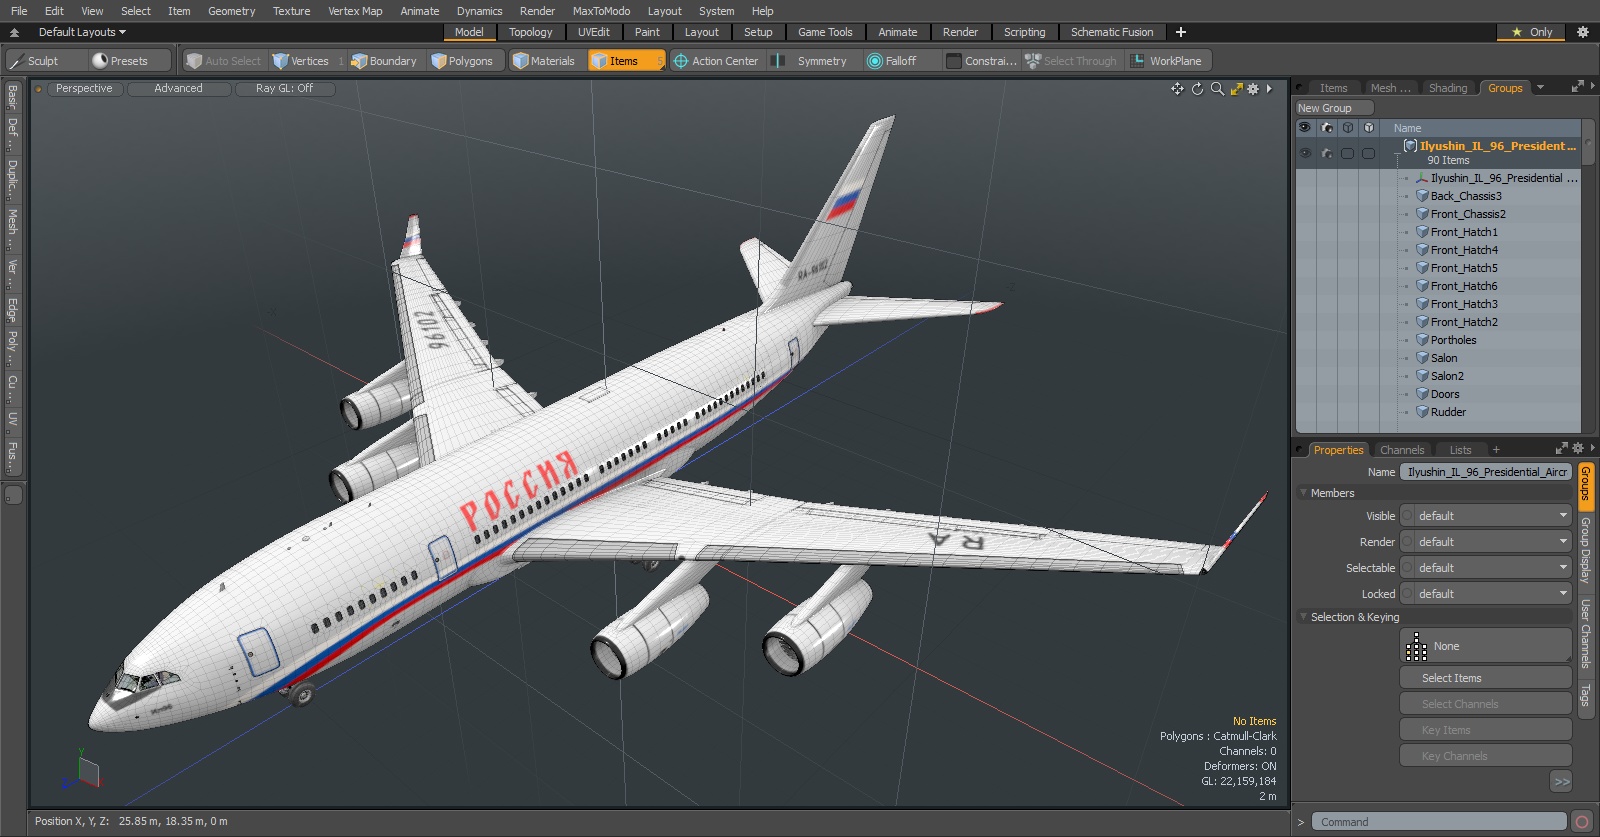Click the Advanced viewport style button
Viewport: 1600px width, 837px height.
[178, 89]
